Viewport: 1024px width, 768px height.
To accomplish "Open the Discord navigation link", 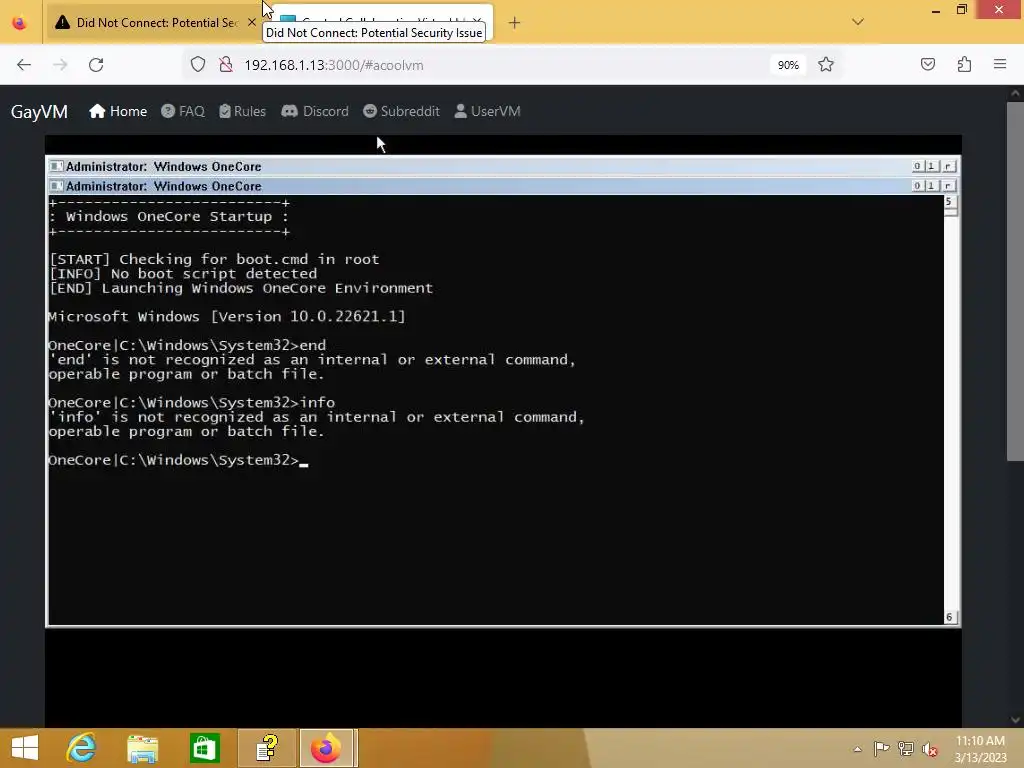I will pyautogui.click(x=315, y=111).
